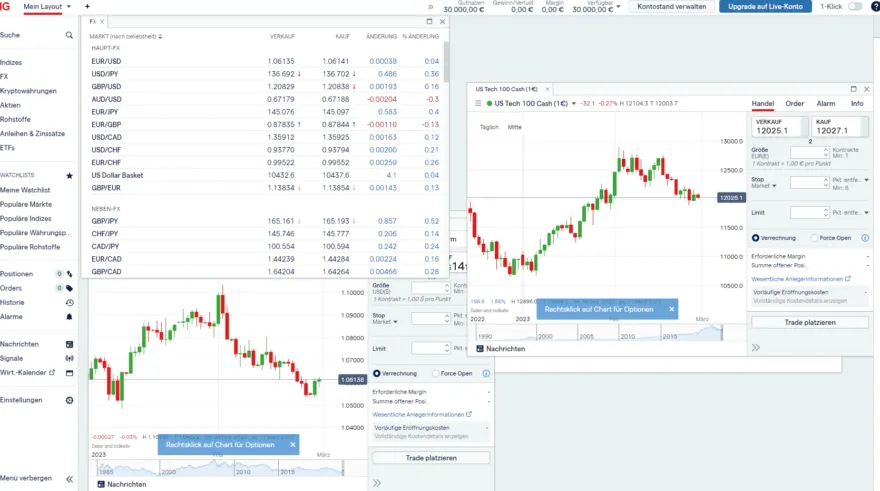This screenshot has height=491, width=880.
Task: Open the Stop Market type dropdown
Action: click(x=773, y=186)
